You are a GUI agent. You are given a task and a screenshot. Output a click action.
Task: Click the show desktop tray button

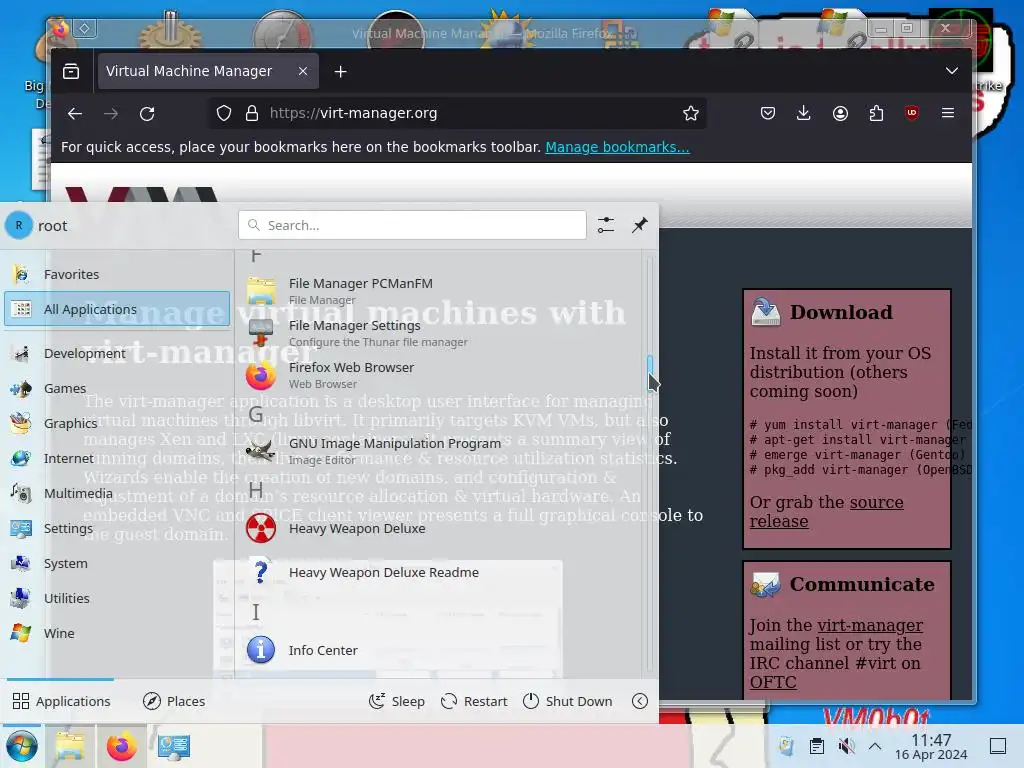pos(998,746)
